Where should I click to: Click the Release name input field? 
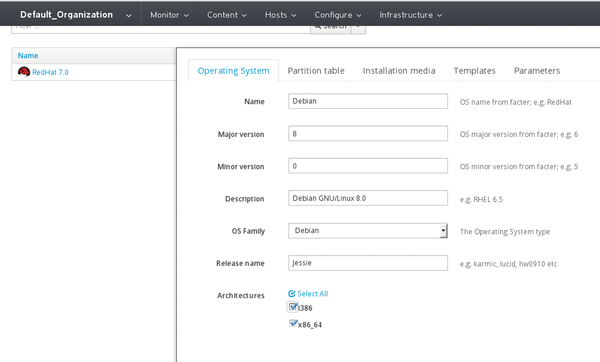click(368, 263)
